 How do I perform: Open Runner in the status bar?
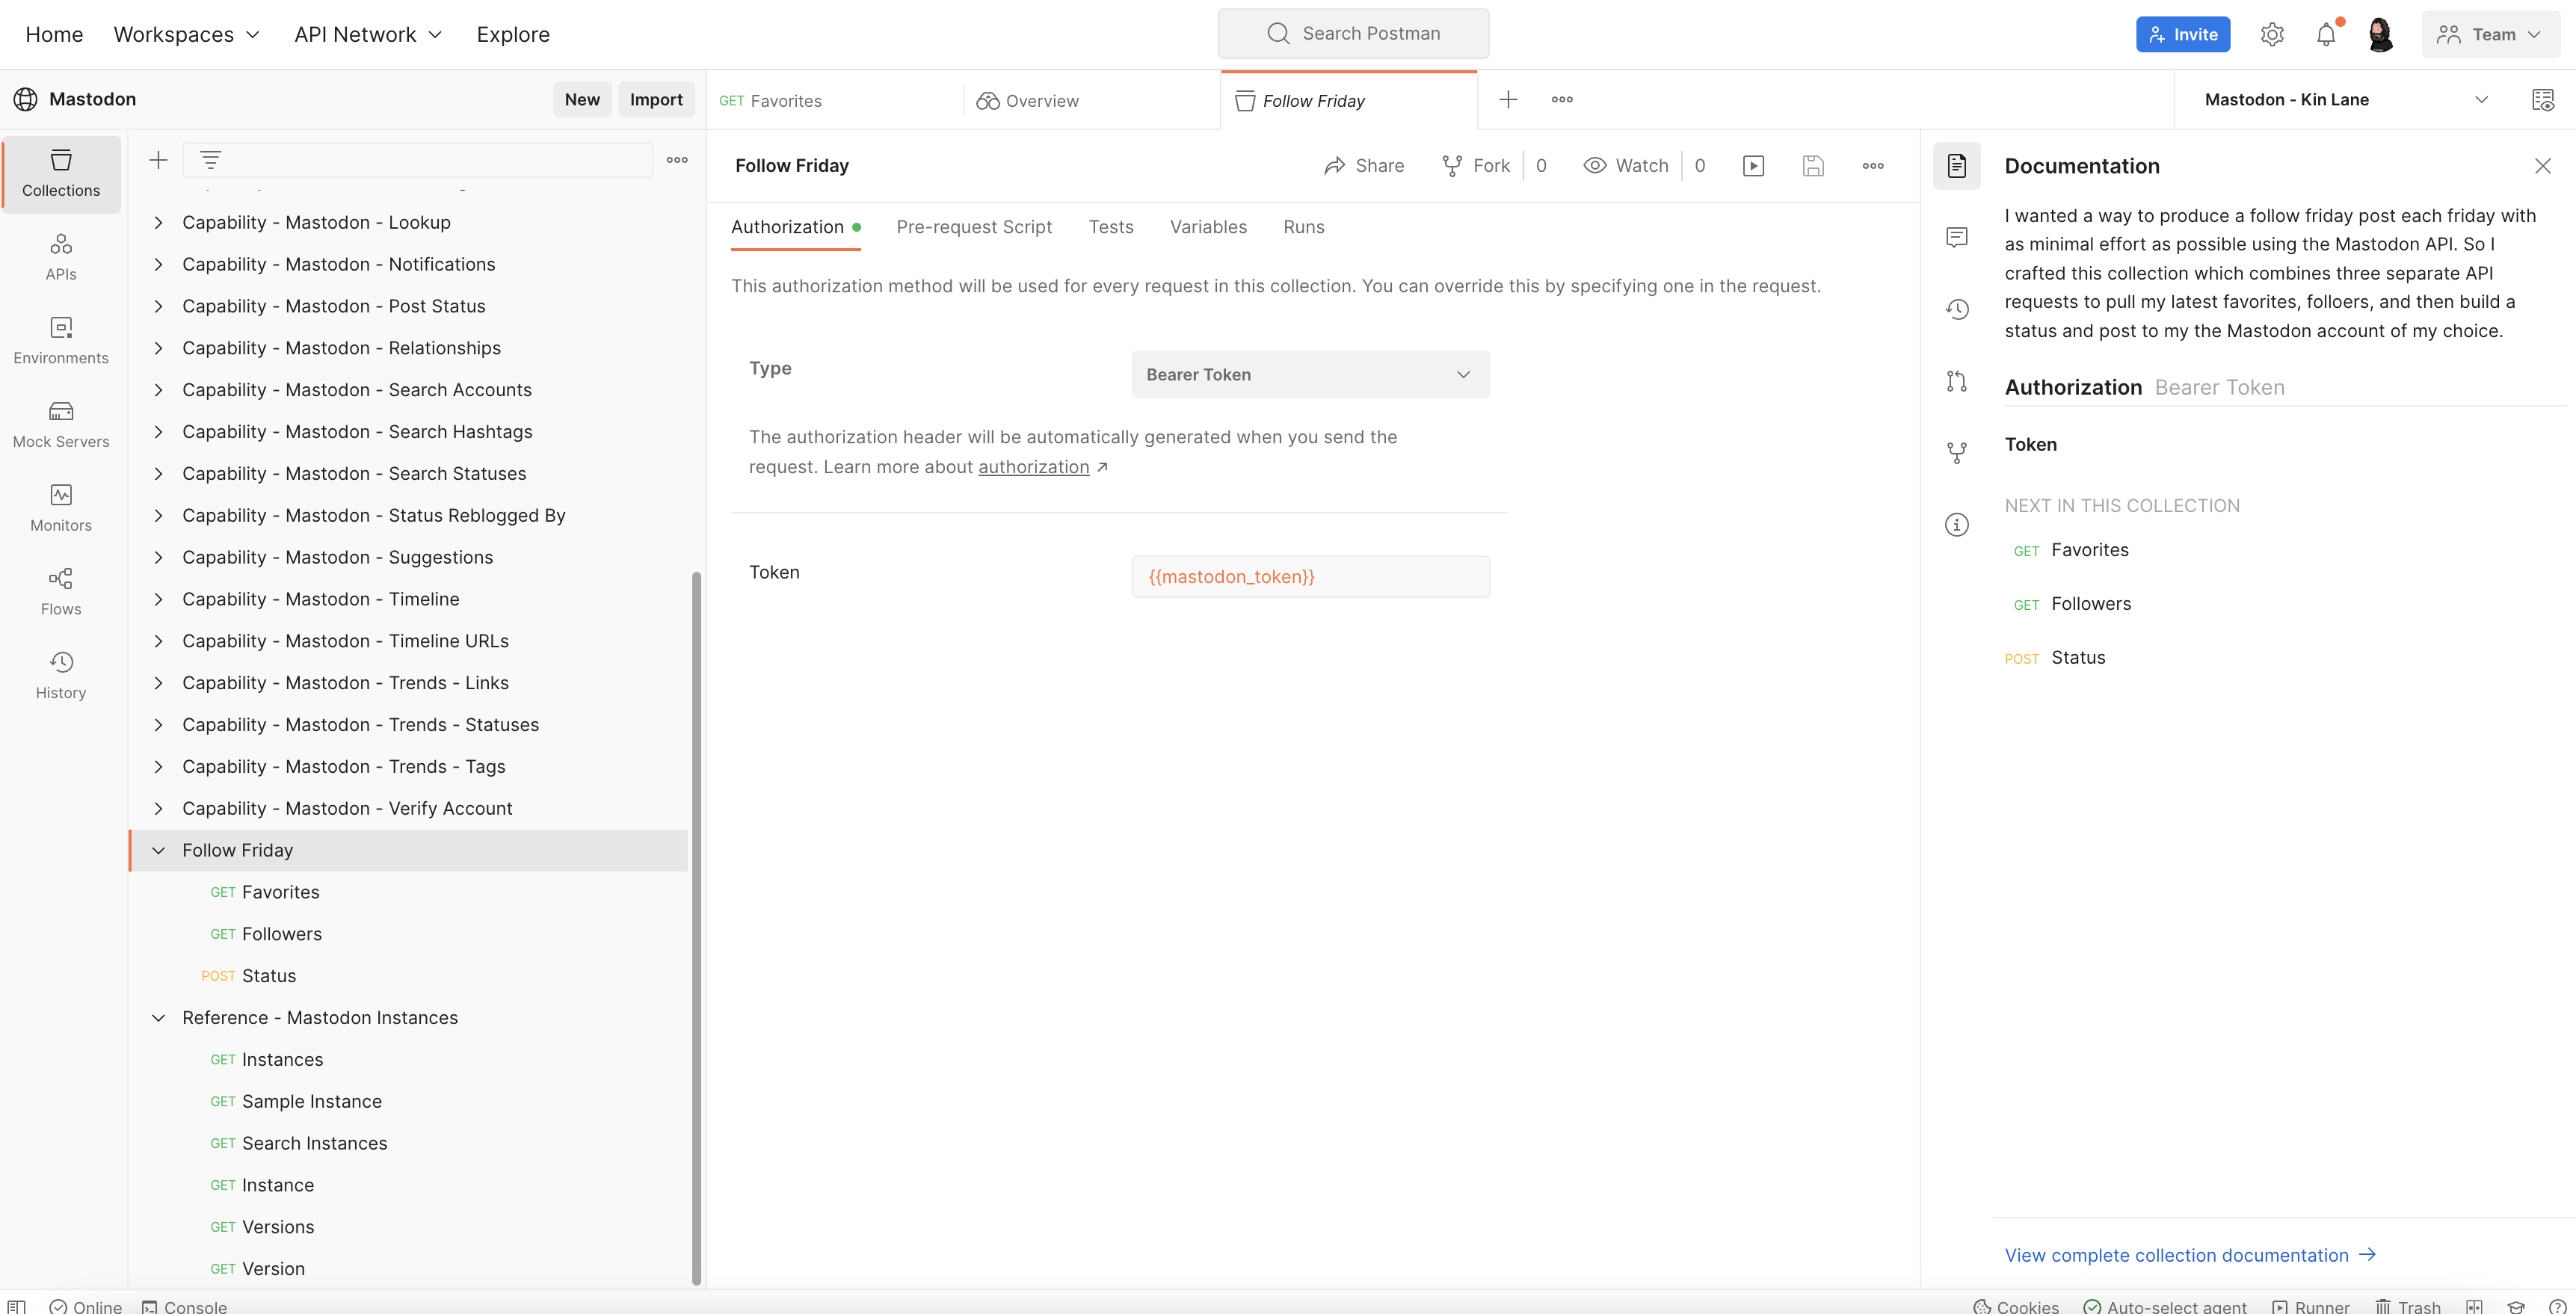[x=2311, y=1306]
